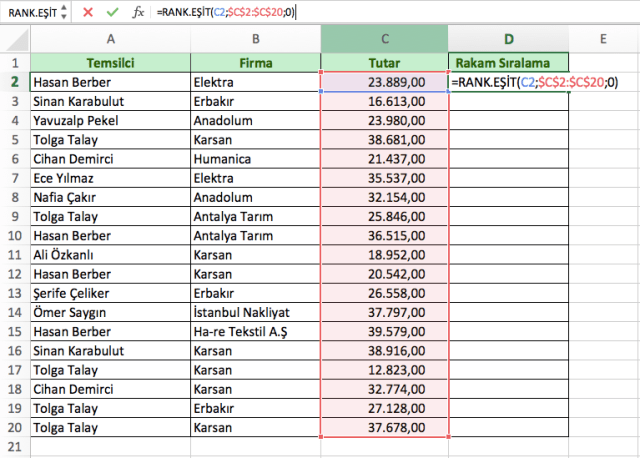
Task: Select the cell containing İstanbul Nakliyat
Action: click(x=255, y=312)
